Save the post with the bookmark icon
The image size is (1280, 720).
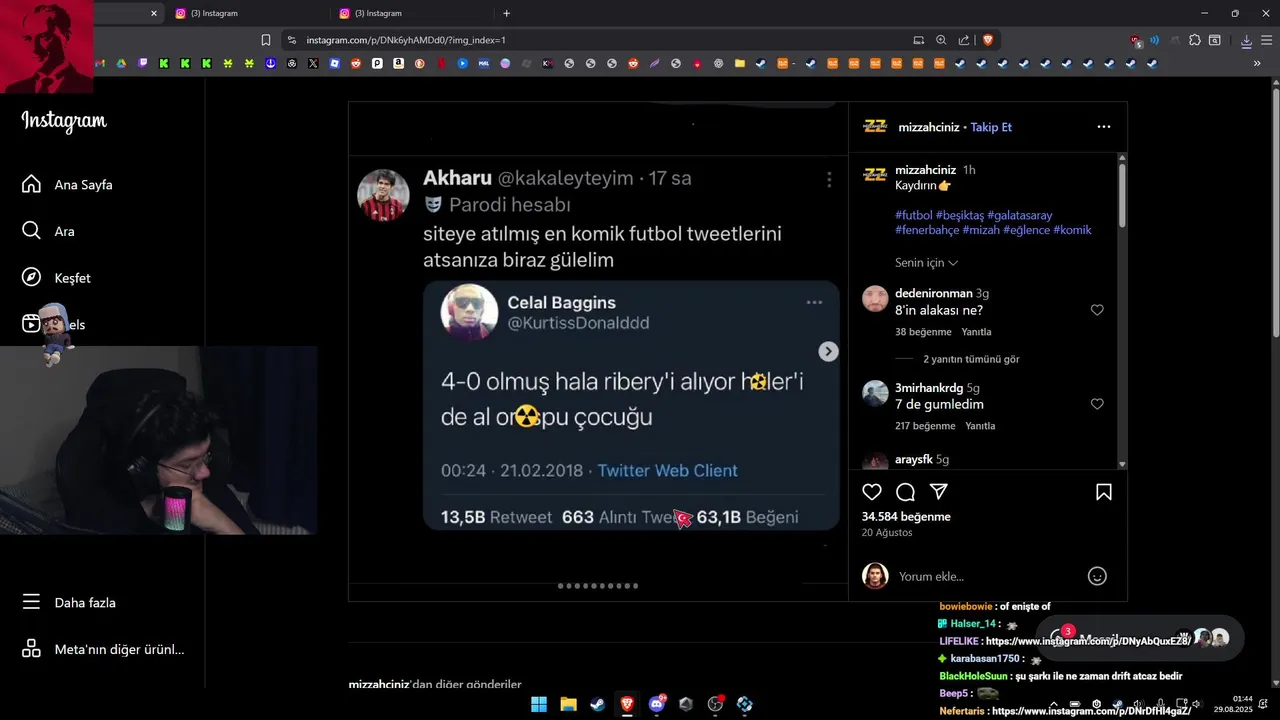[1104, 492]
